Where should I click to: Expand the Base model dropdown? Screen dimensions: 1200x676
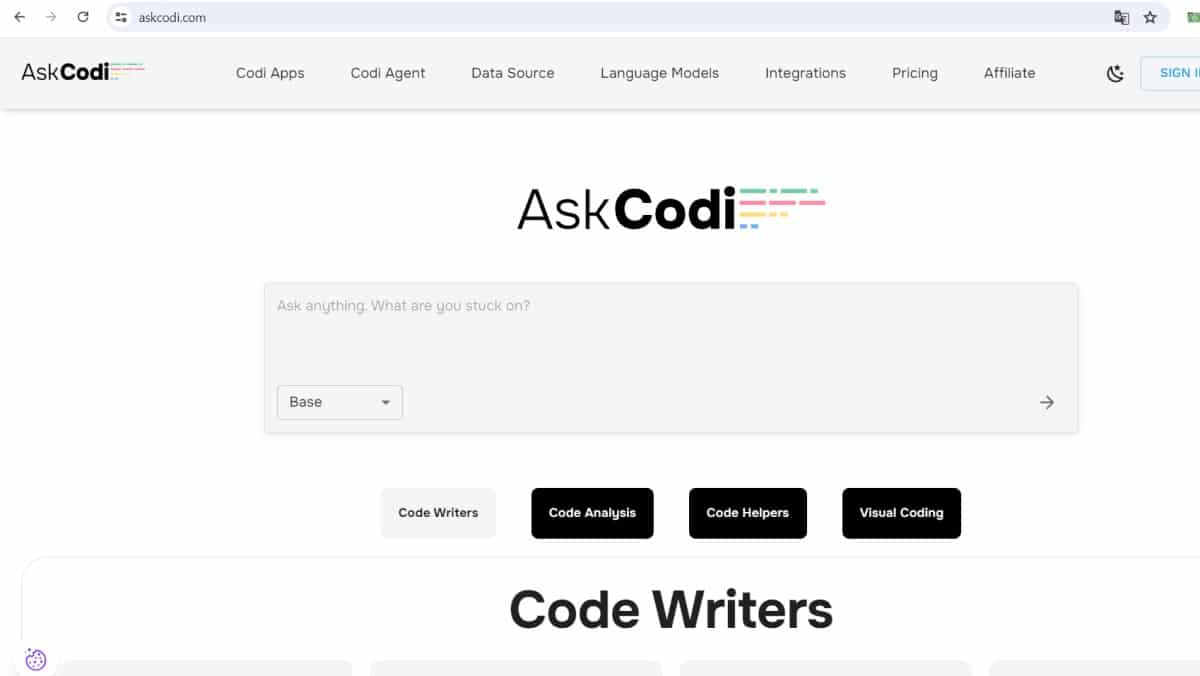[340, 402]
